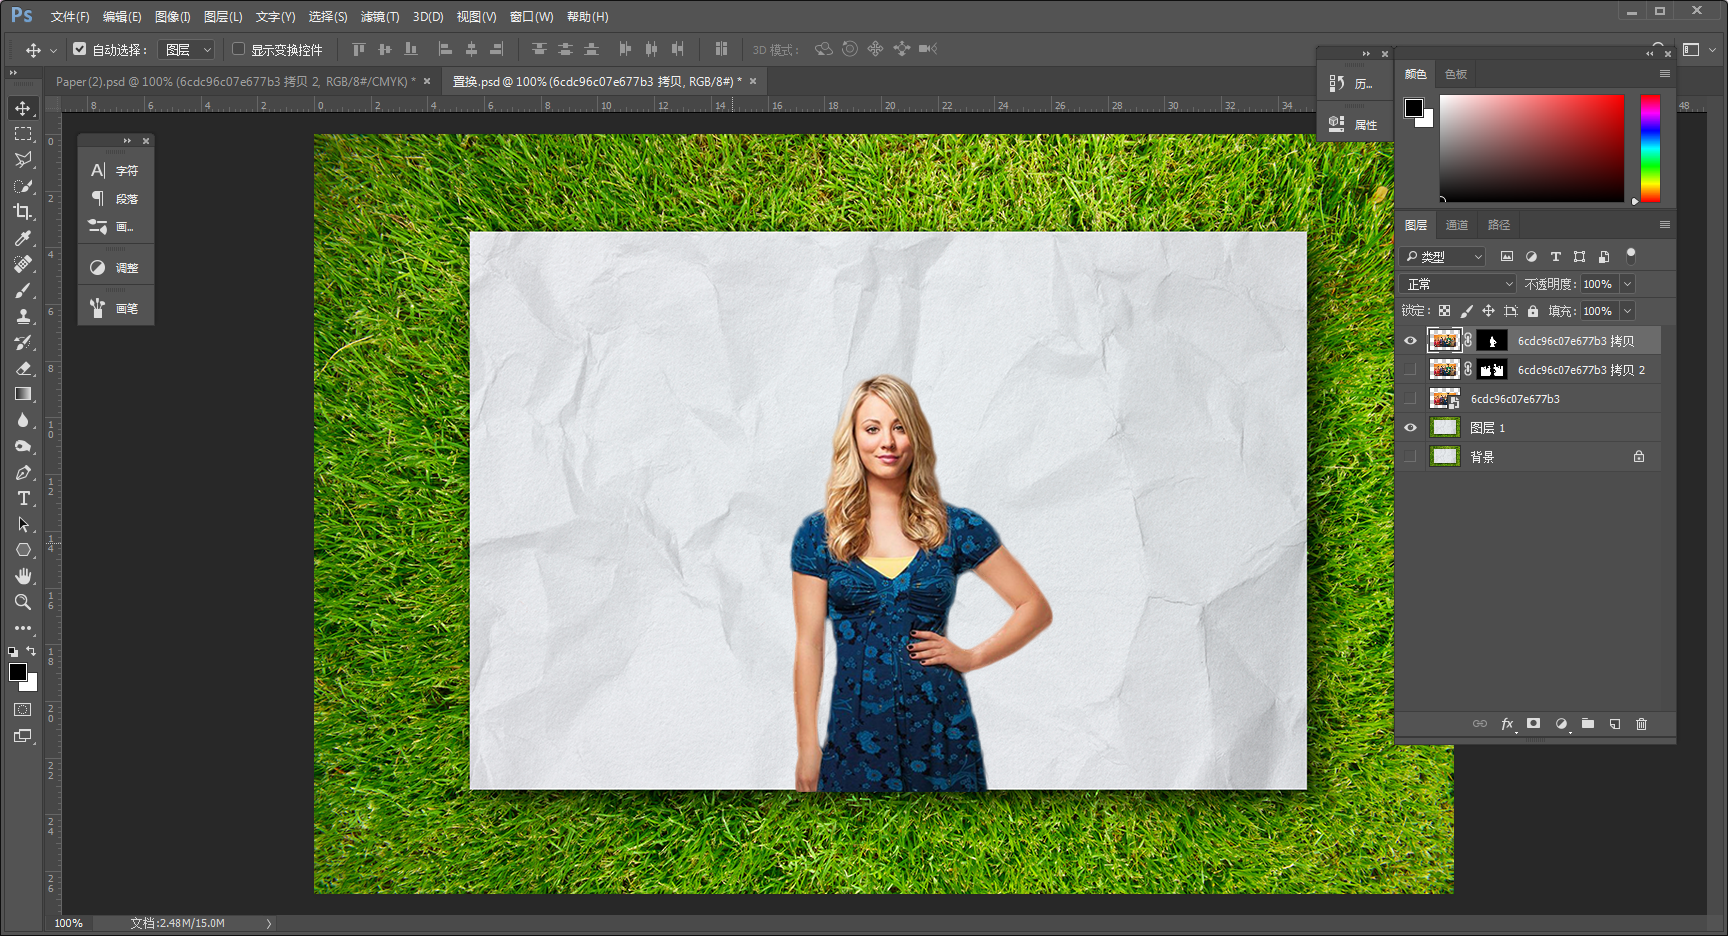Show the '6cdc96c07e677b3 拷贝 2' layer

pyautogui.click(x=1410, y=370)
